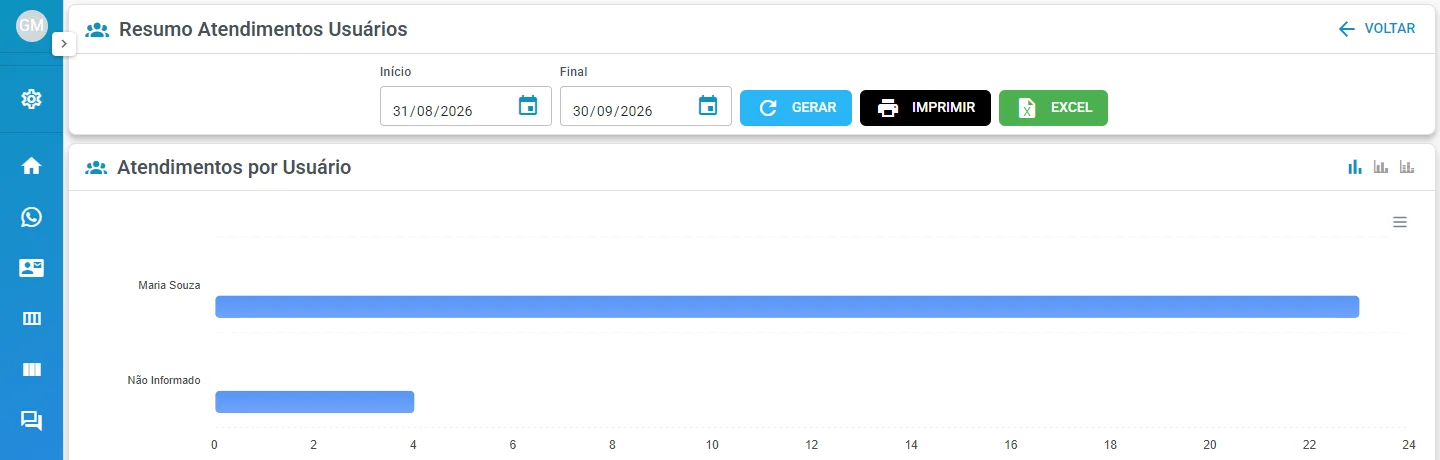Image resolution: width=1440 pixels, height=460 pixels.
Task: Select the second gray chart type icon
Action: (1381, 167)
